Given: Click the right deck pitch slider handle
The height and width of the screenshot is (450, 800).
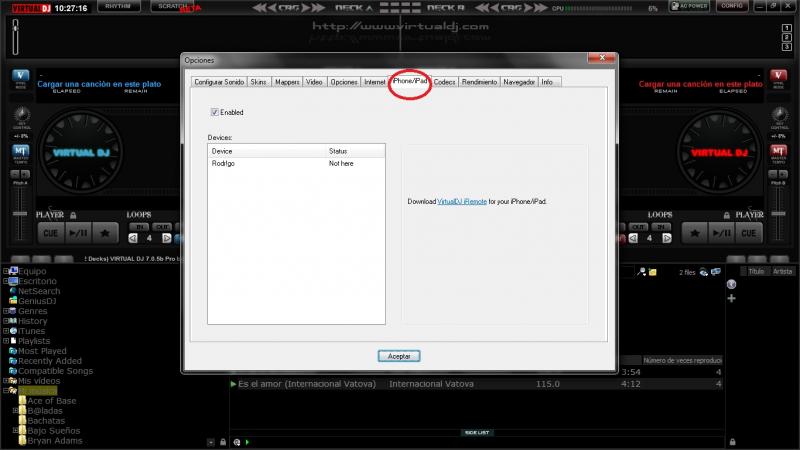Looking at the screenshot, I should (x=779, y=214).
